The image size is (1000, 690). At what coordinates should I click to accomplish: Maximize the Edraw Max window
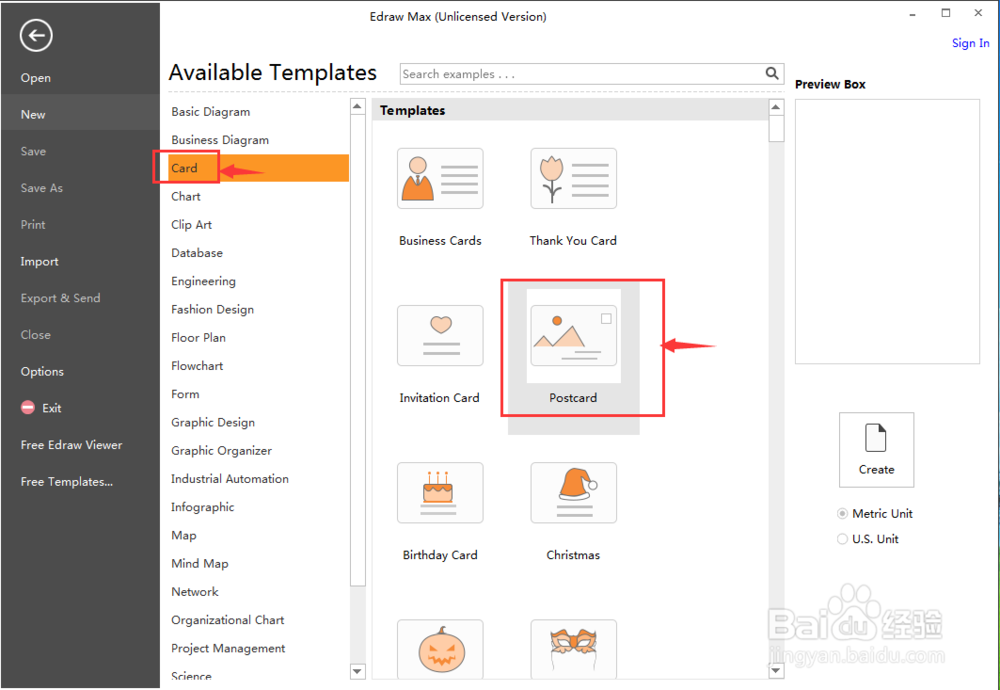coord(946,13)
